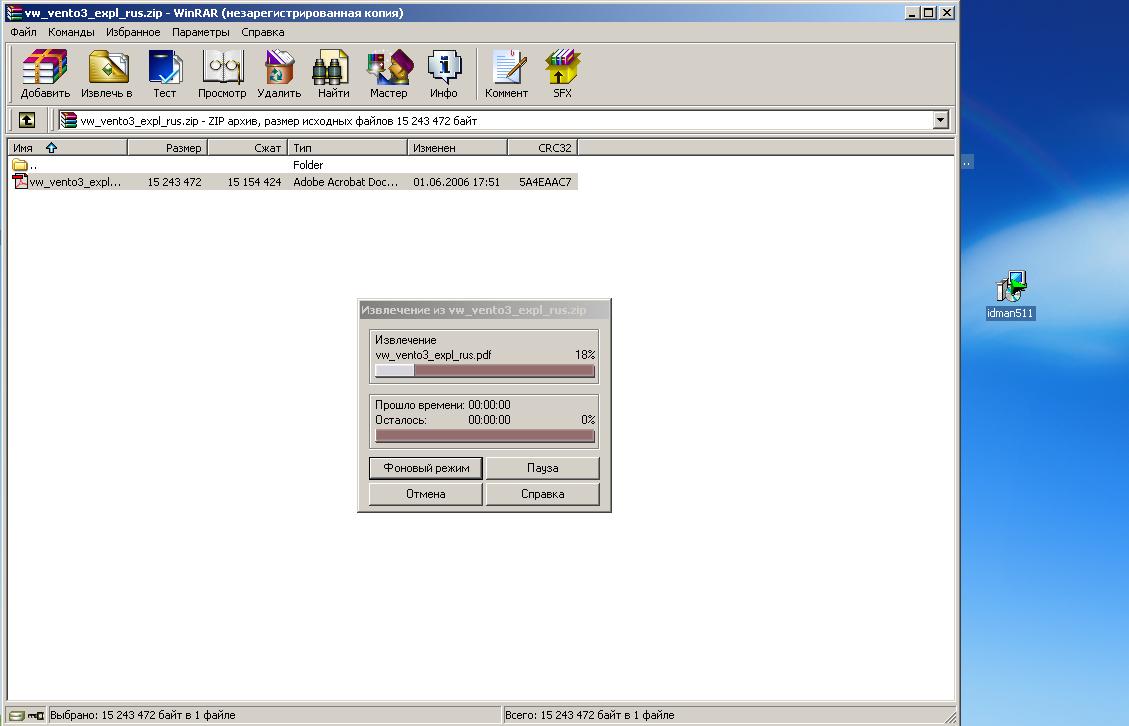Click the vw_vento3_expl_rus.pdf name in dialog

tap(433, 355)
